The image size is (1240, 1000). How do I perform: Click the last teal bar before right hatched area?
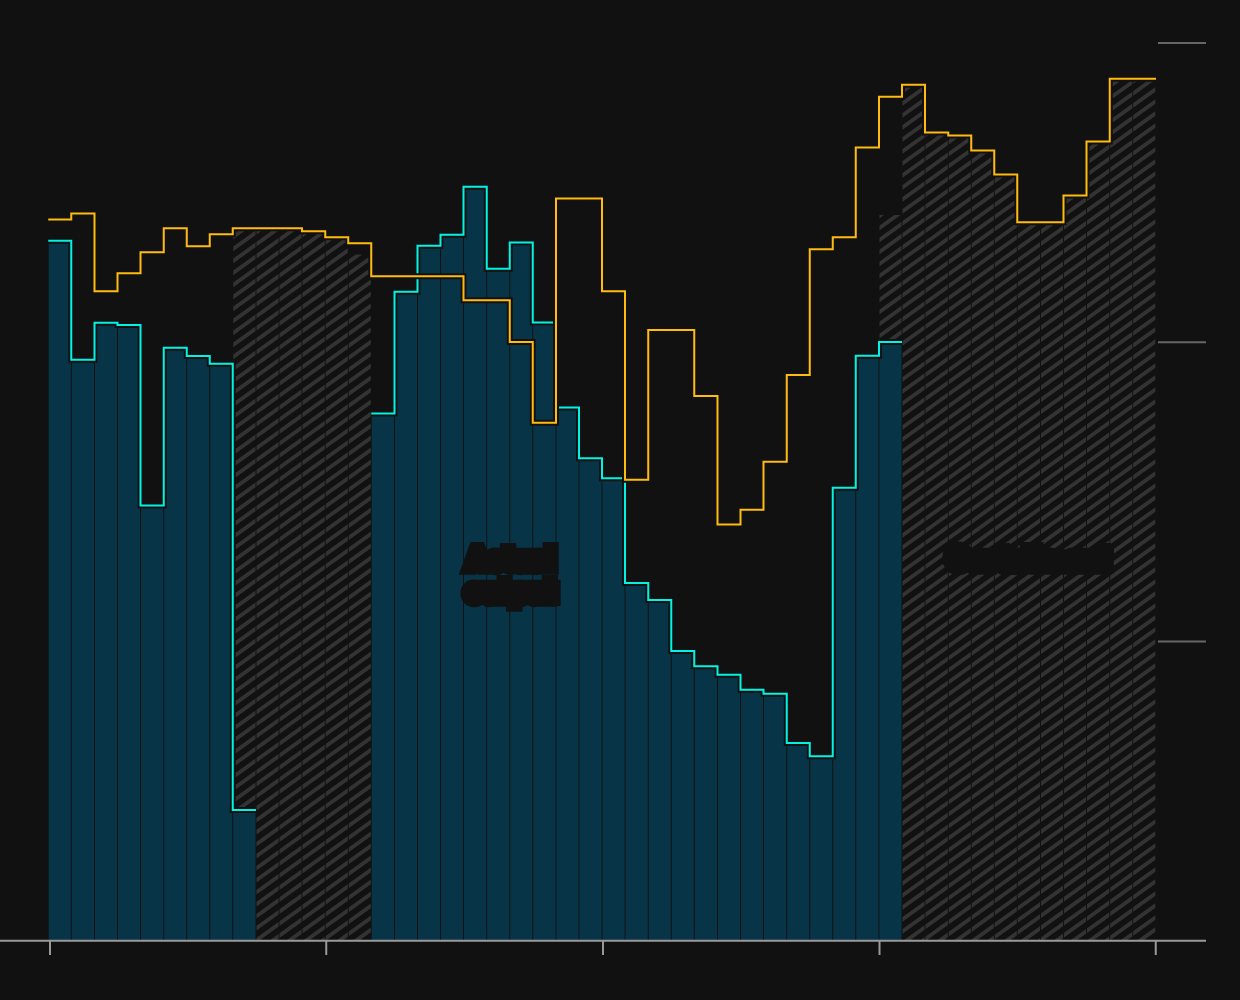pyautogui.click(x=890, y=640)
